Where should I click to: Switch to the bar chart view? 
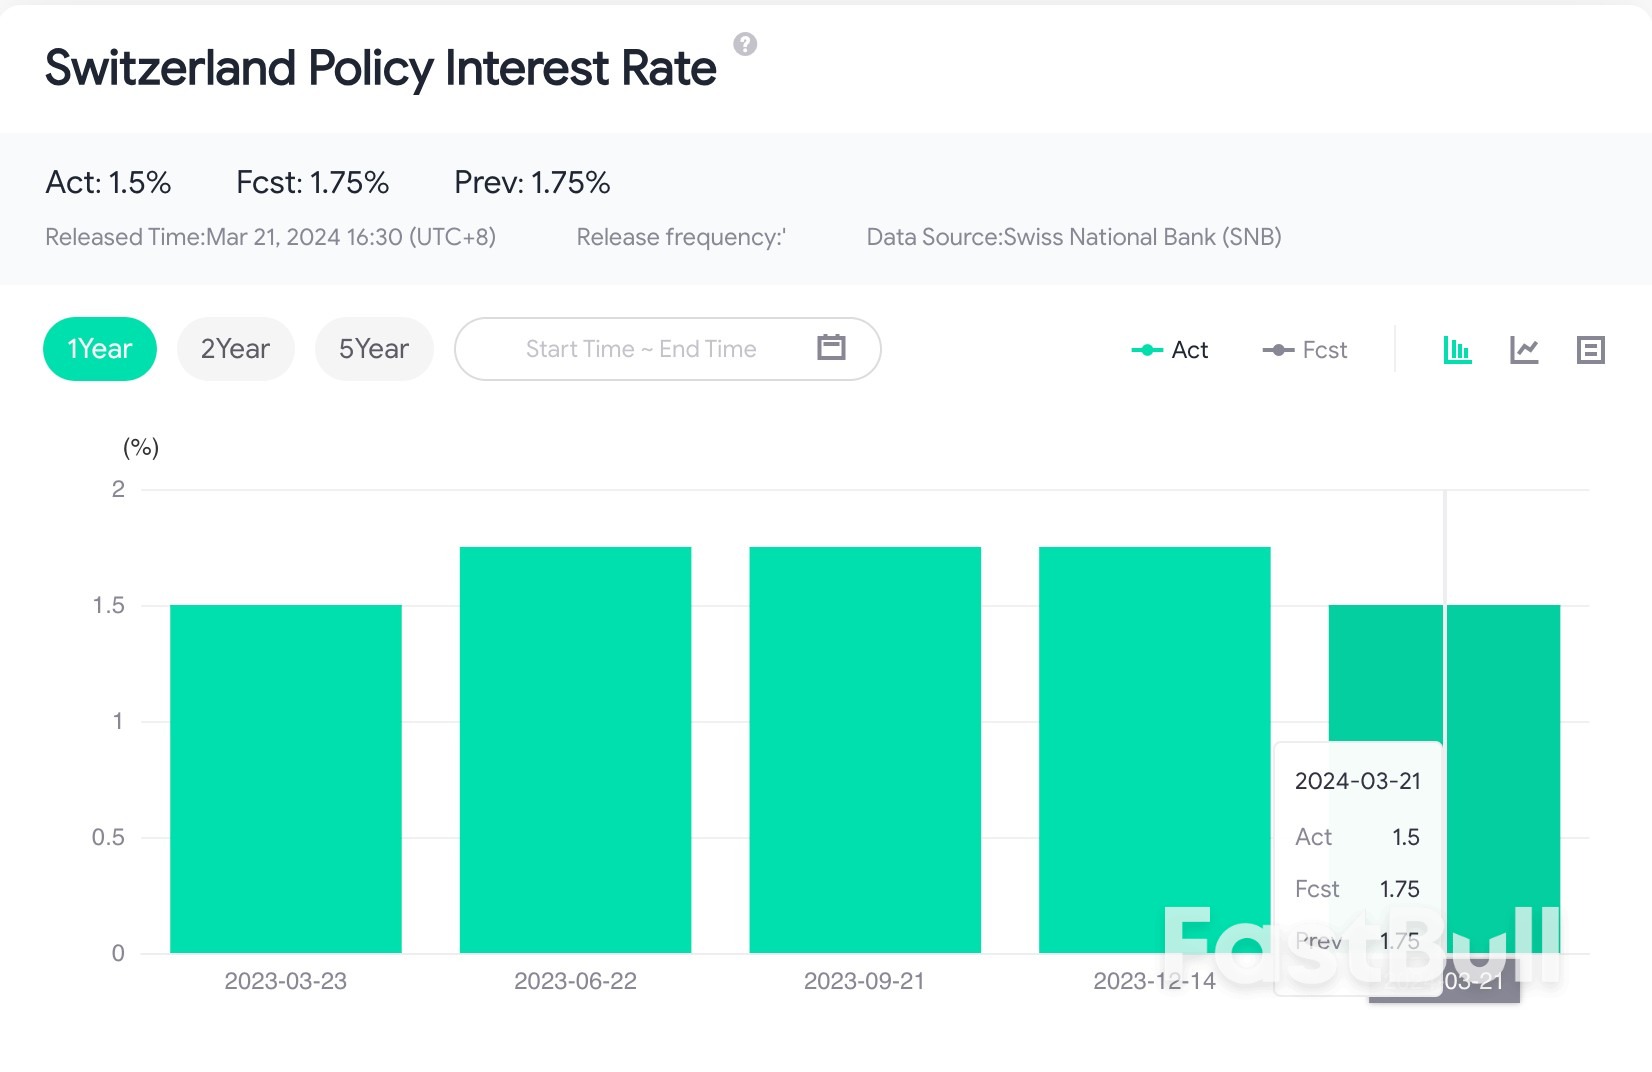click(1457, 349)
